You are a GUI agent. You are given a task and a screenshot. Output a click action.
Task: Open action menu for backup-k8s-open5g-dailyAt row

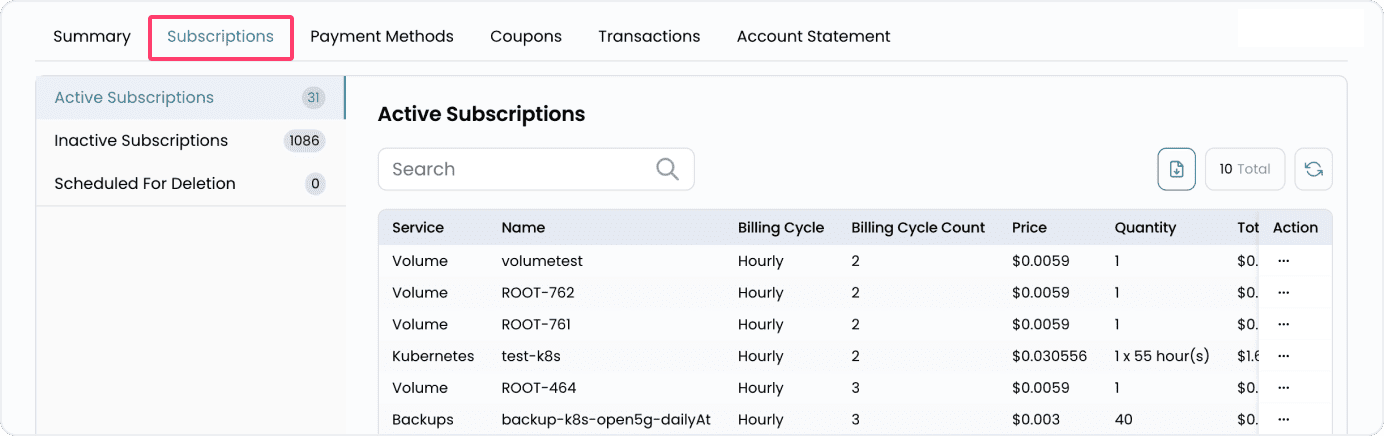1284,420
